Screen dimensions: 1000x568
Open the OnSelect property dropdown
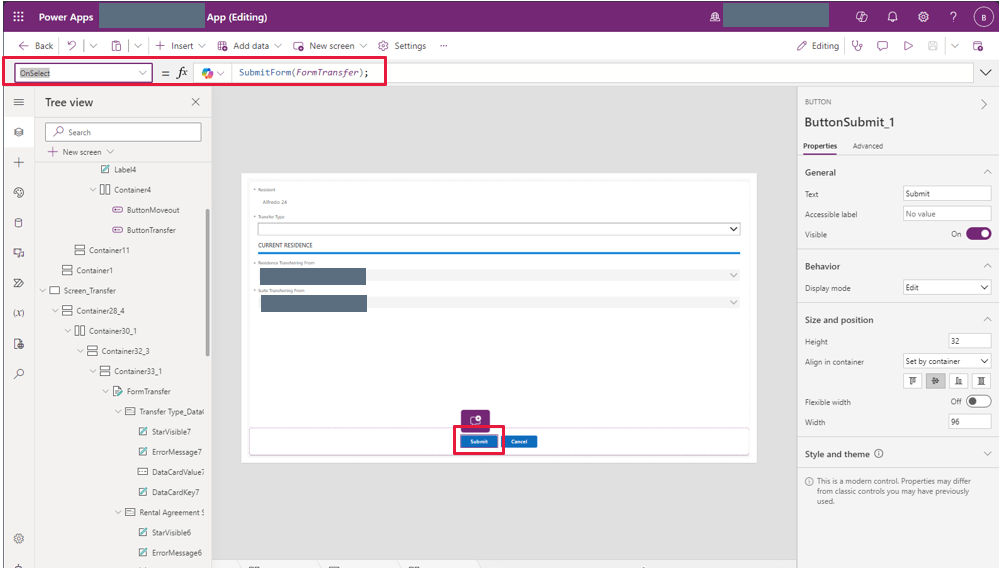[142, 73]
